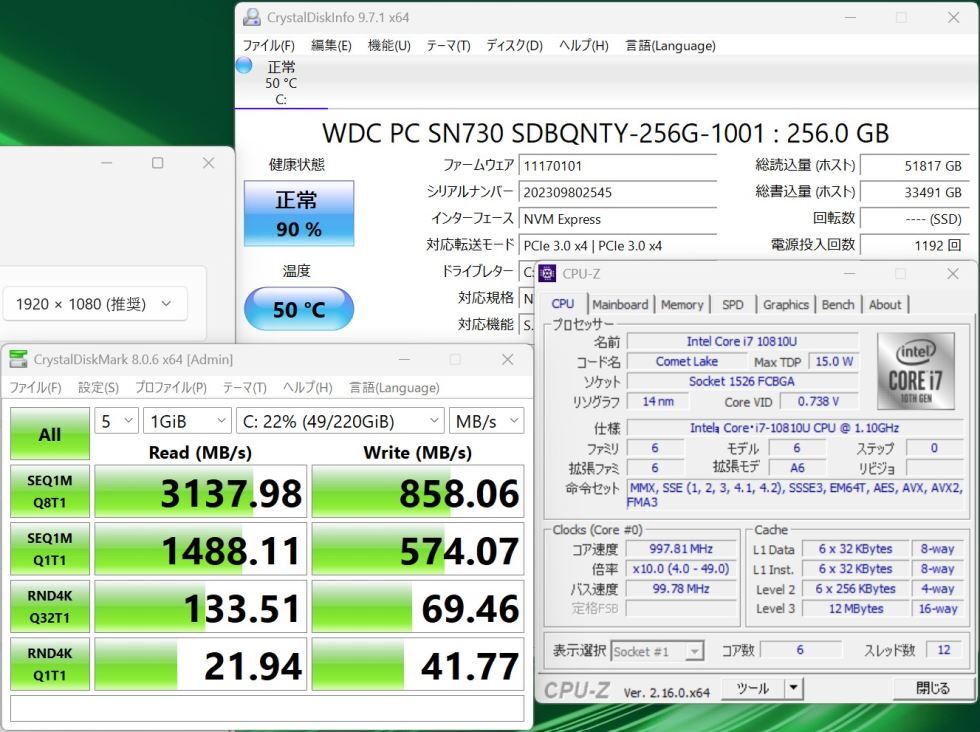
Task: Open the ツール dropdown arrow in CPU-Z
Action: [x=793, y=688]
